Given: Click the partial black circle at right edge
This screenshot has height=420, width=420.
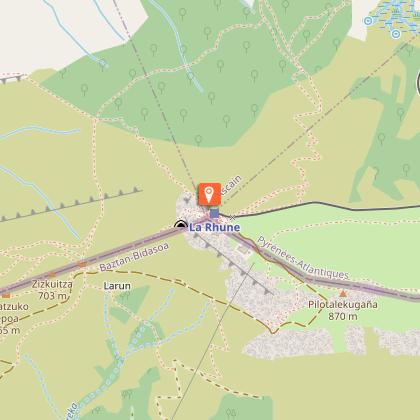Looking at the screenshot, I should tap(418, 83).
